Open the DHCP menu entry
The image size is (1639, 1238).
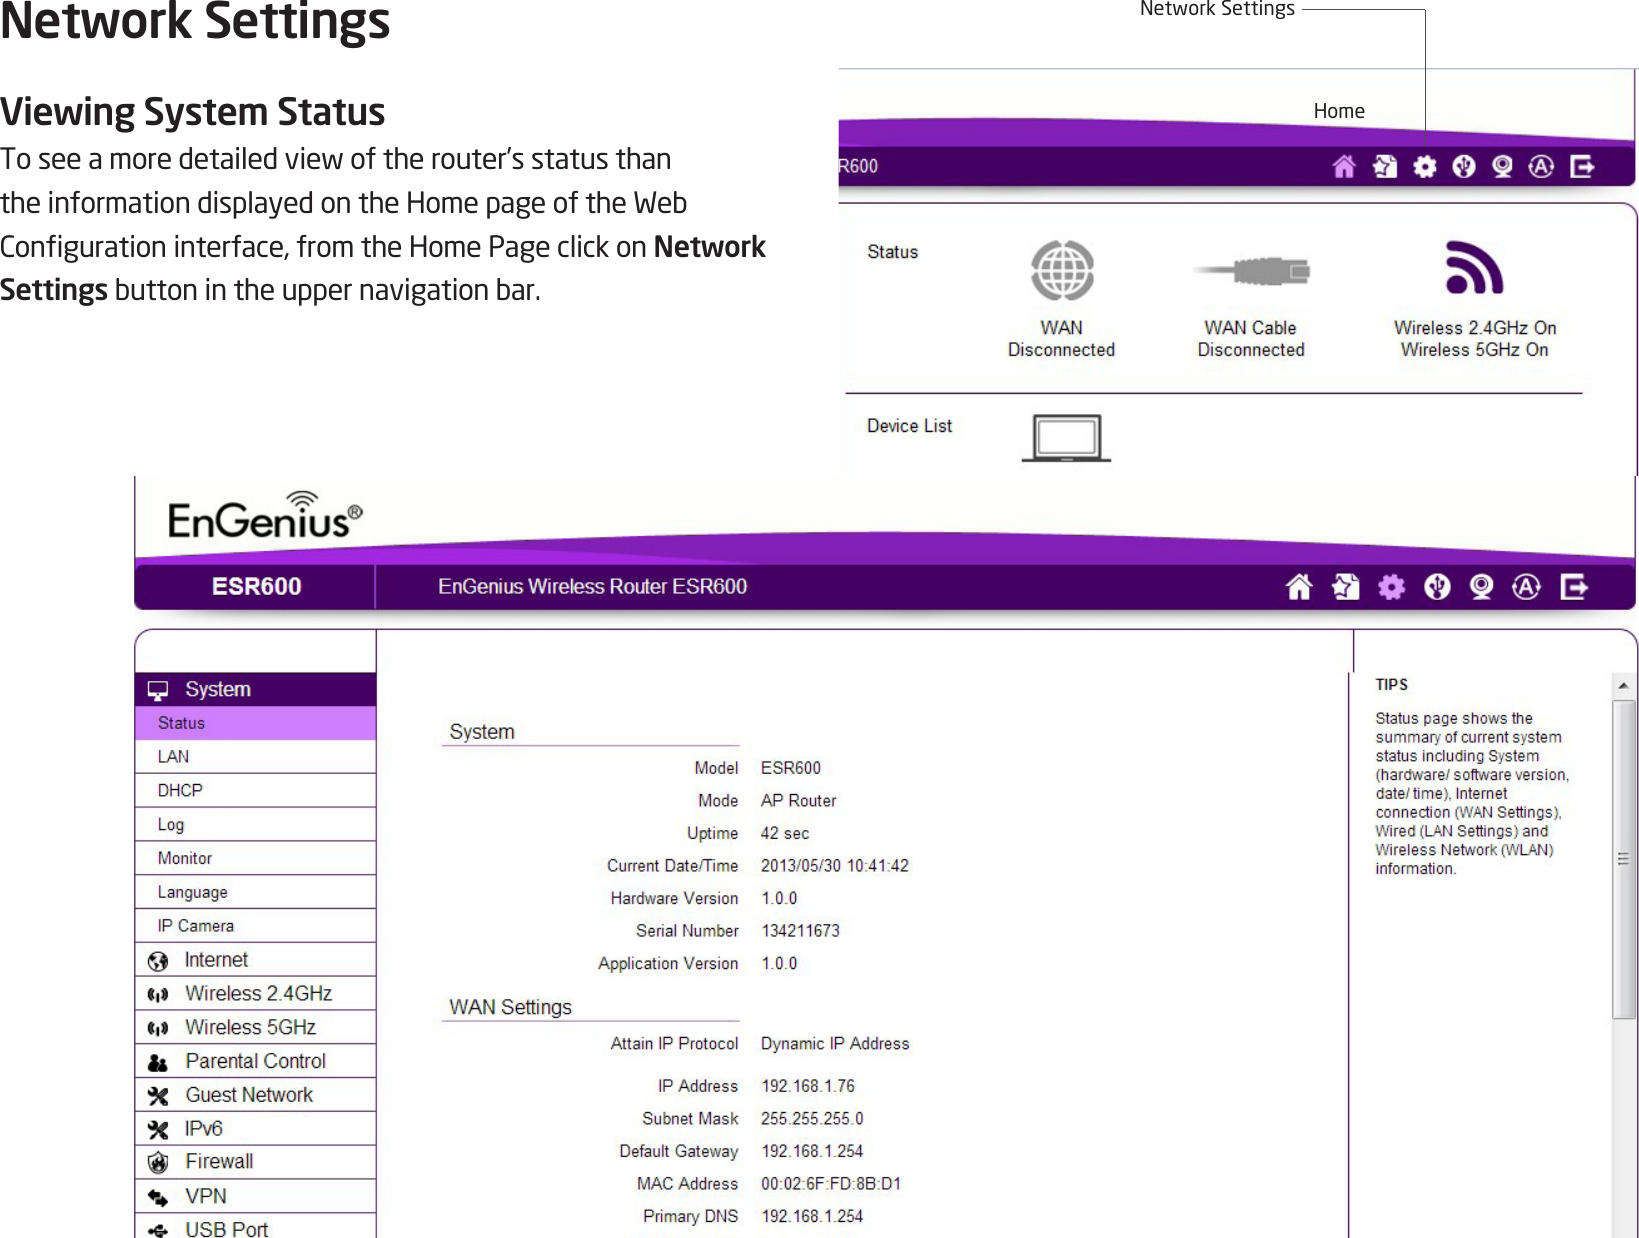click(255, 791)
